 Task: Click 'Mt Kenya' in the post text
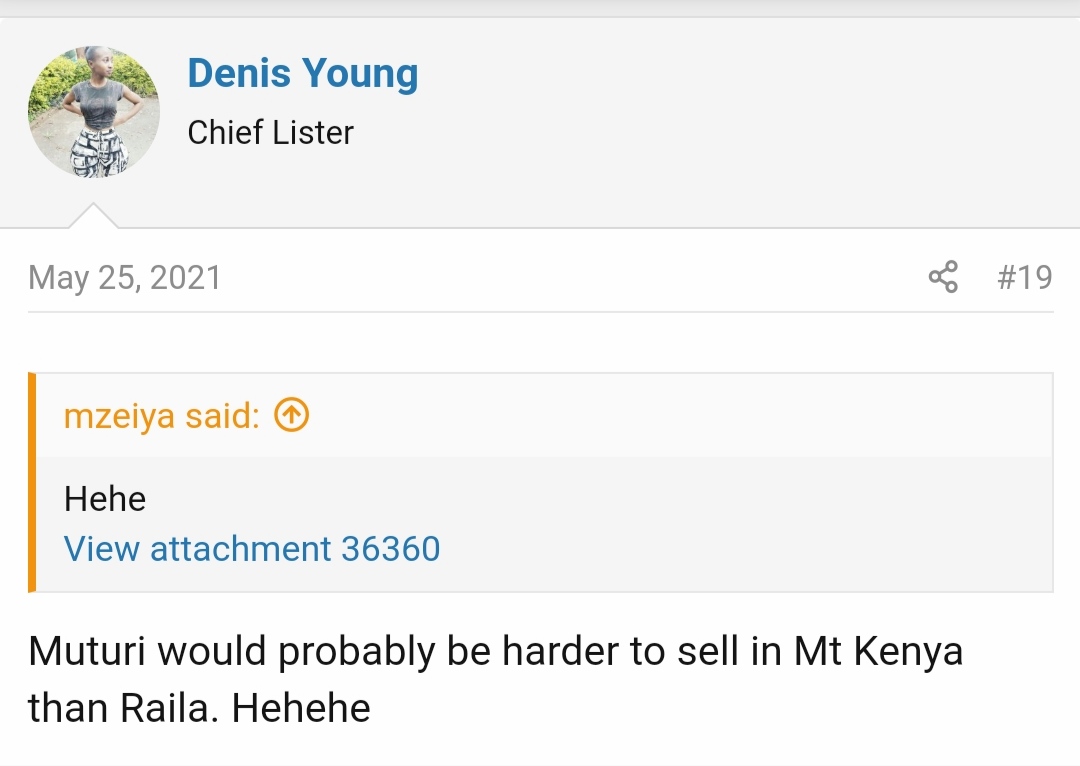pos(878,652)
